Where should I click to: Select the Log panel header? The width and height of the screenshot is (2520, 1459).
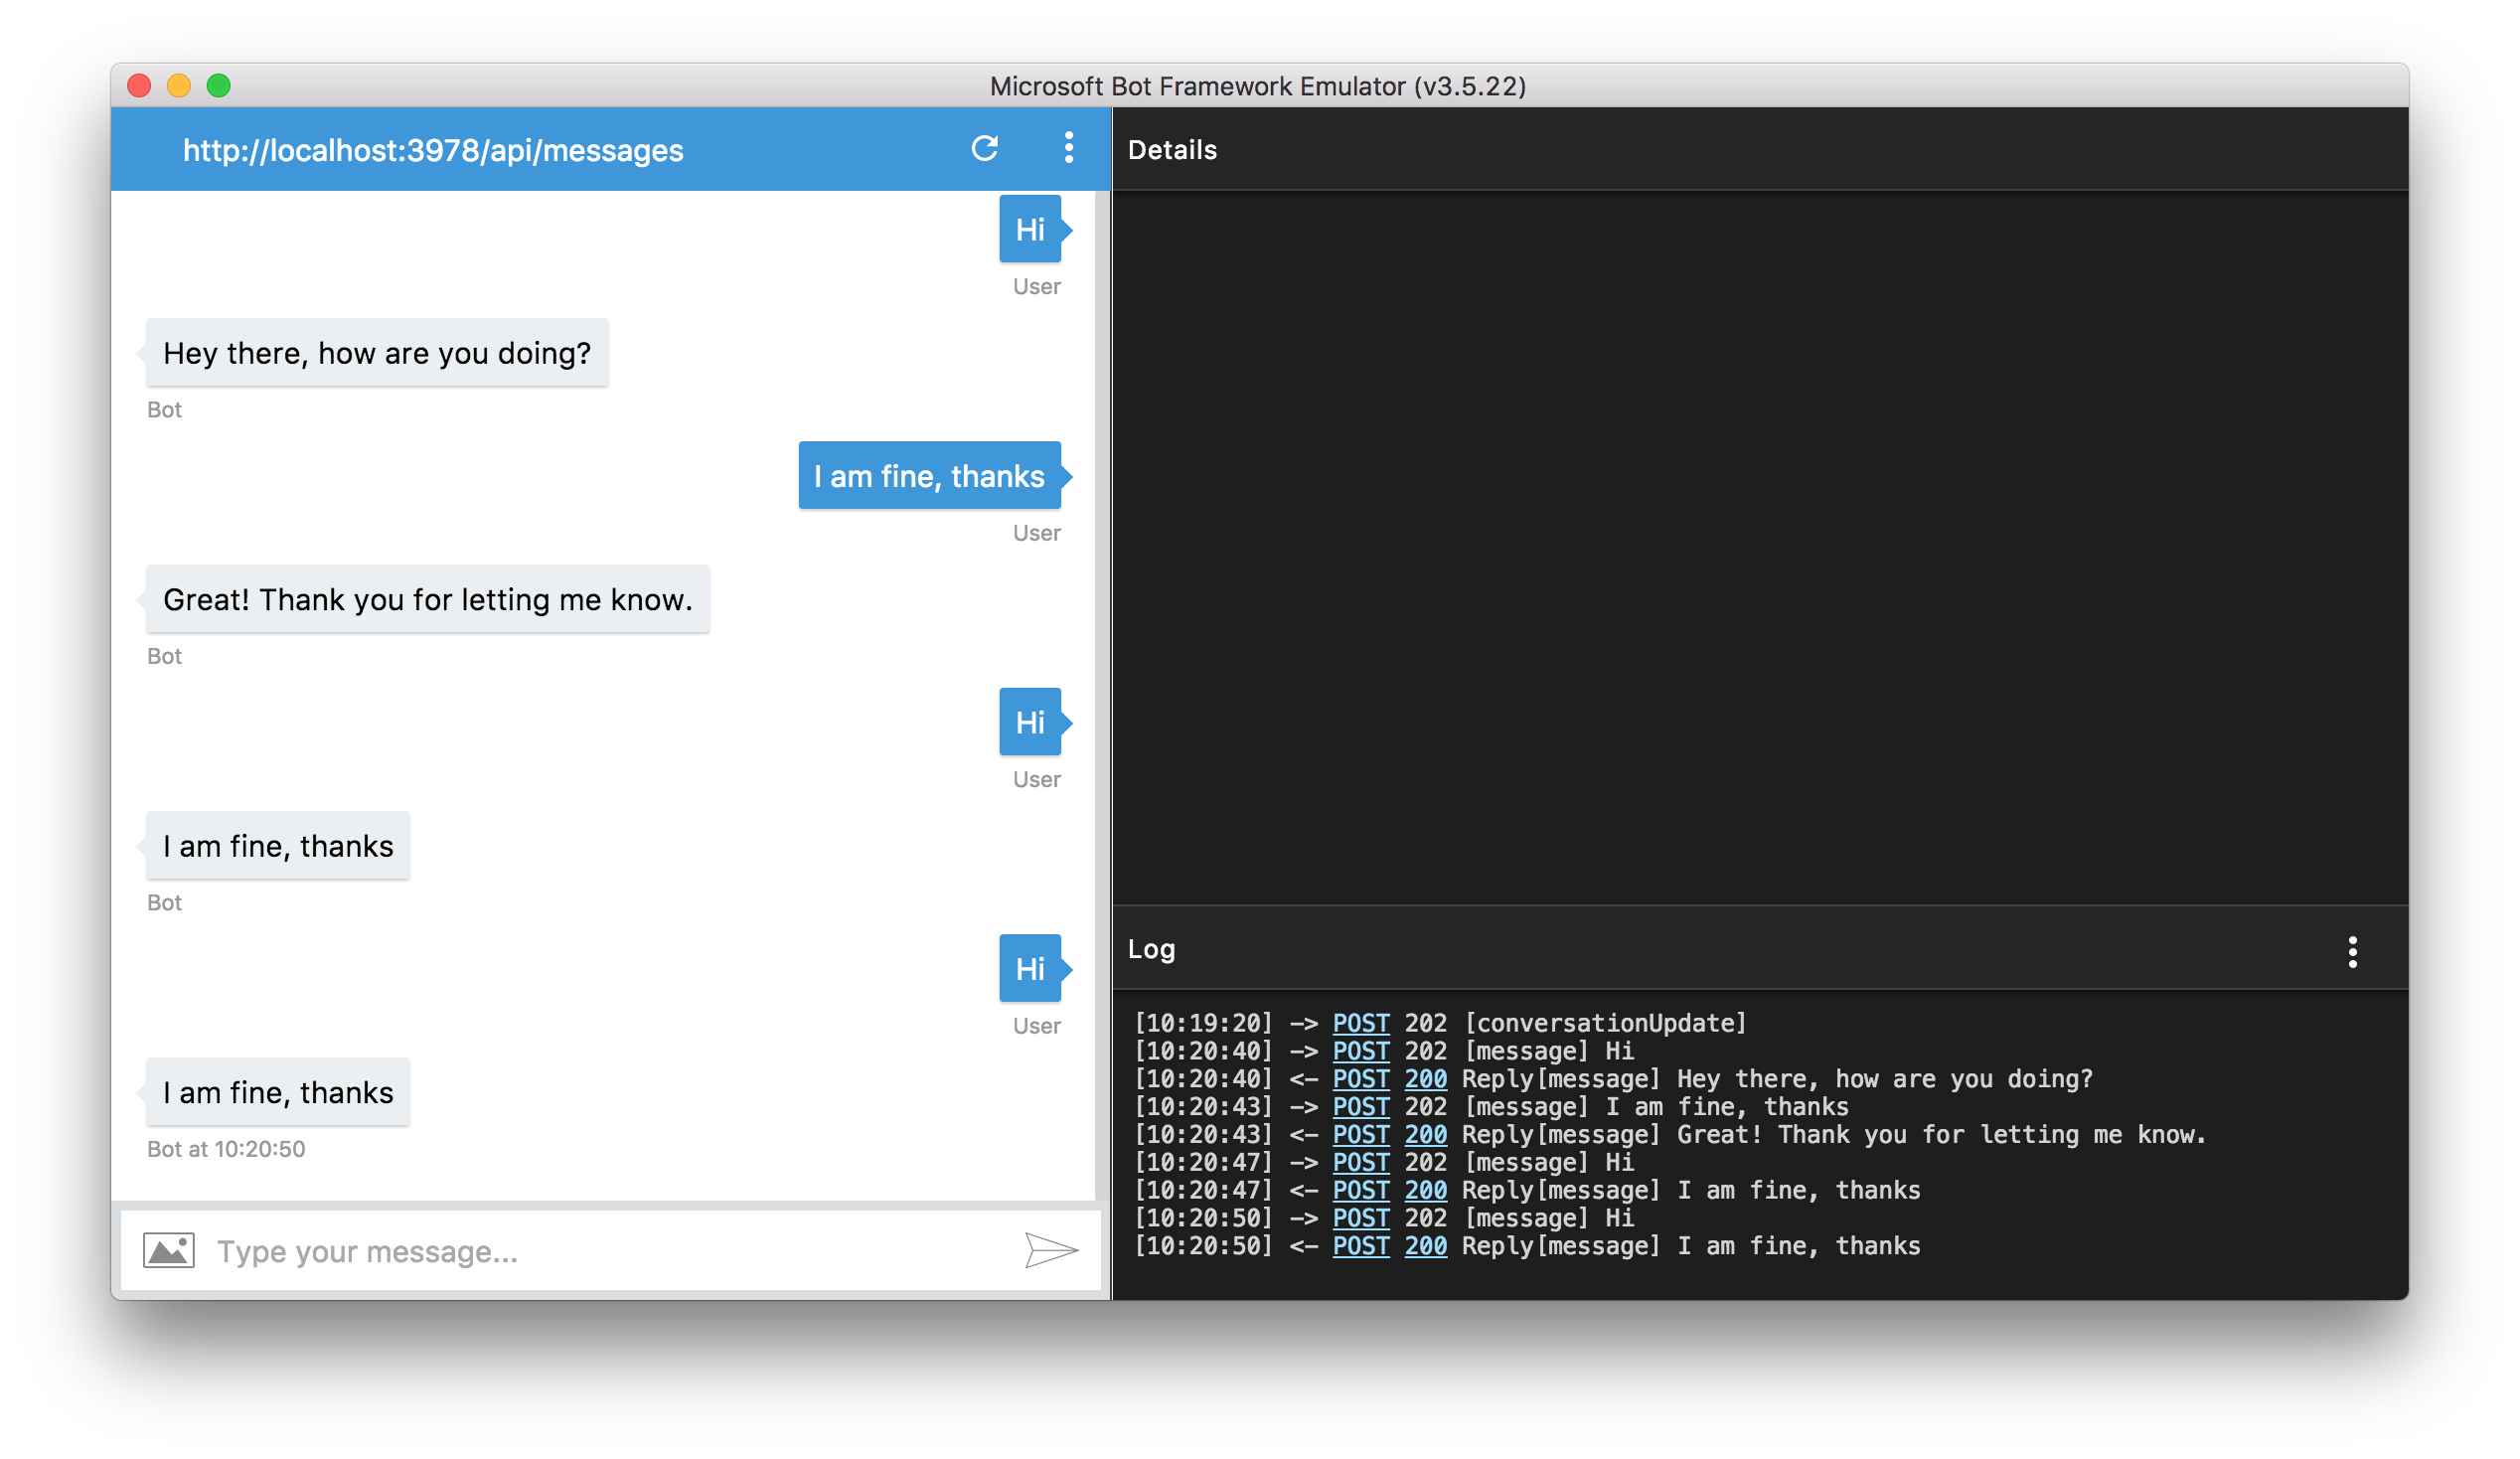(1151, 948)
